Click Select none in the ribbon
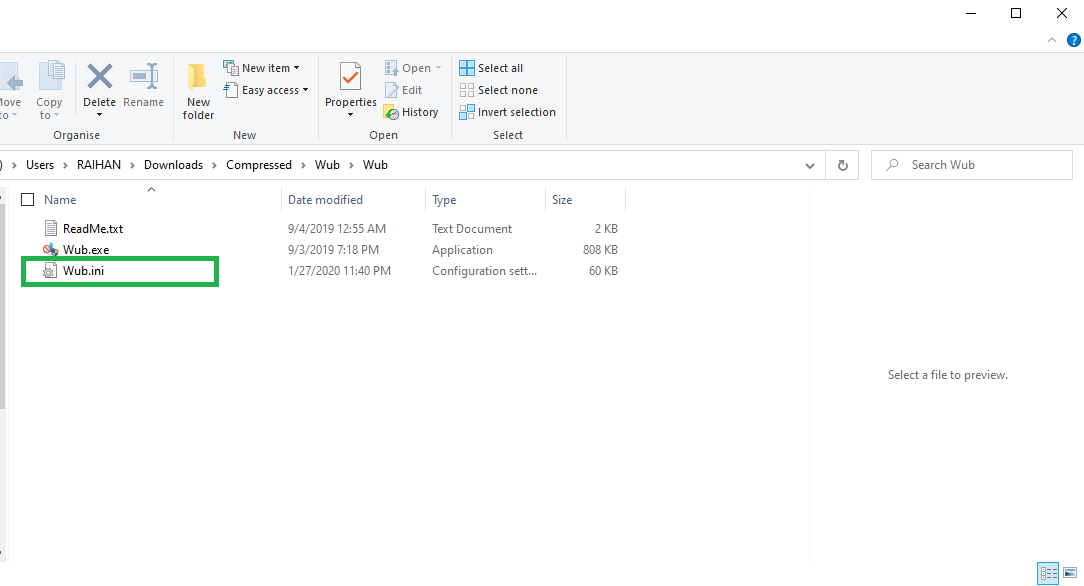 tap(498, 90)
